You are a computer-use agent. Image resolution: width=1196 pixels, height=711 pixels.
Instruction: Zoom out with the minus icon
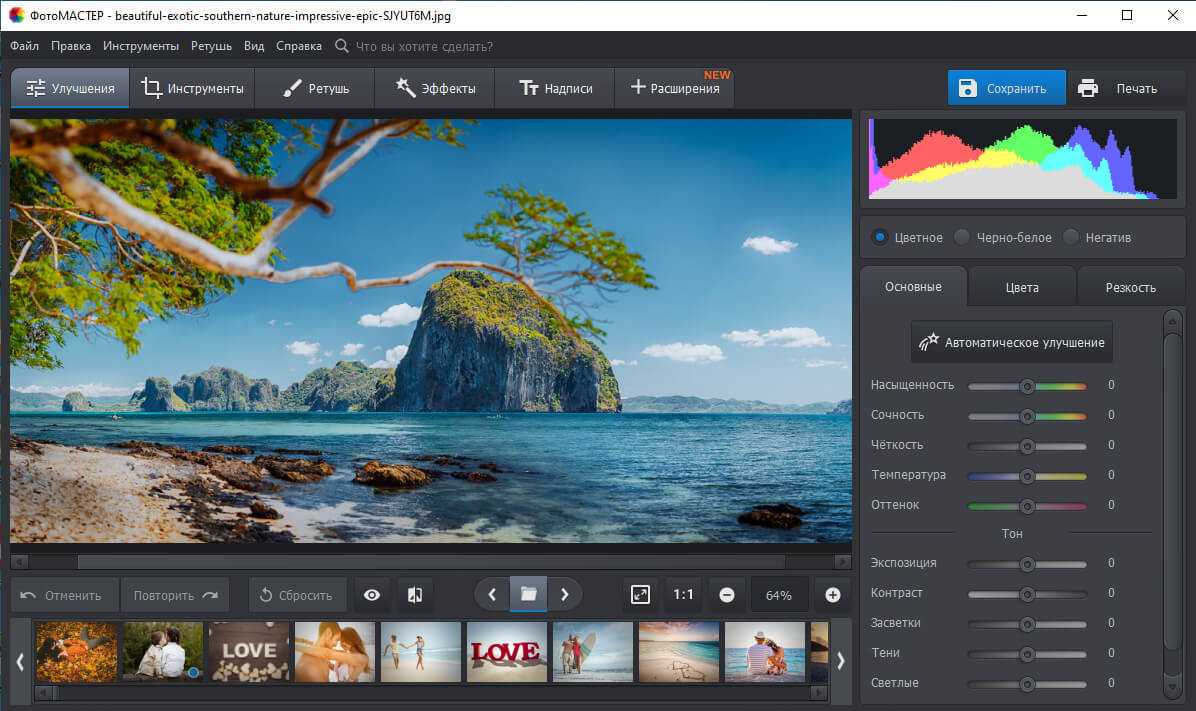point(727,595)
